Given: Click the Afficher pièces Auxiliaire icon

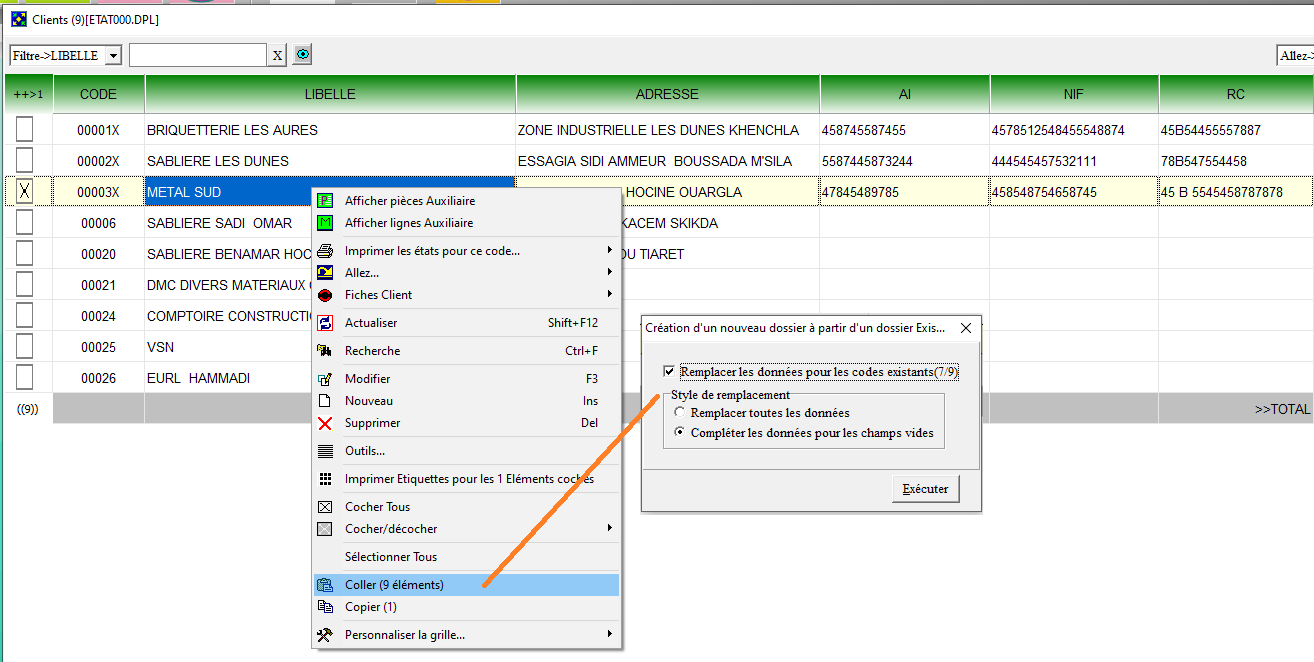Looking at the screenshot, I should pyautogui.click(x=325, y=201).
